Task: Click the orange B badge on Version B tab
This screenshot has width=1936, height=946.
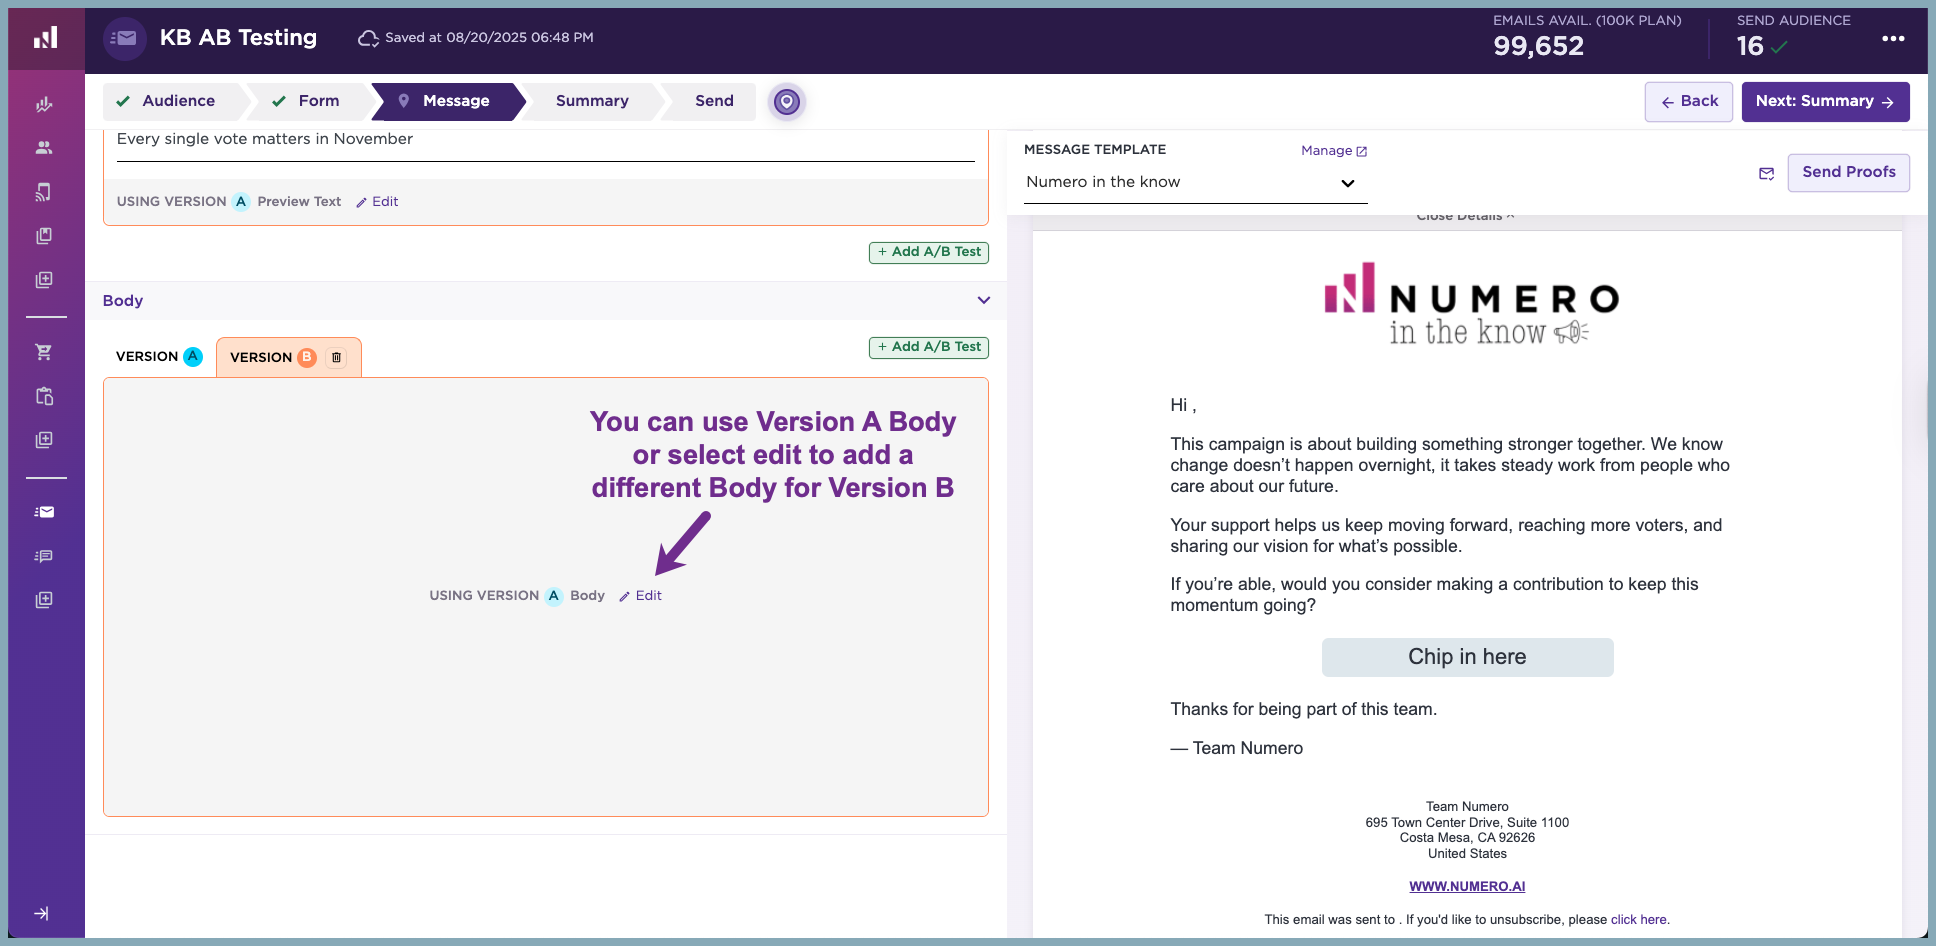Action: tap(307, 357)
